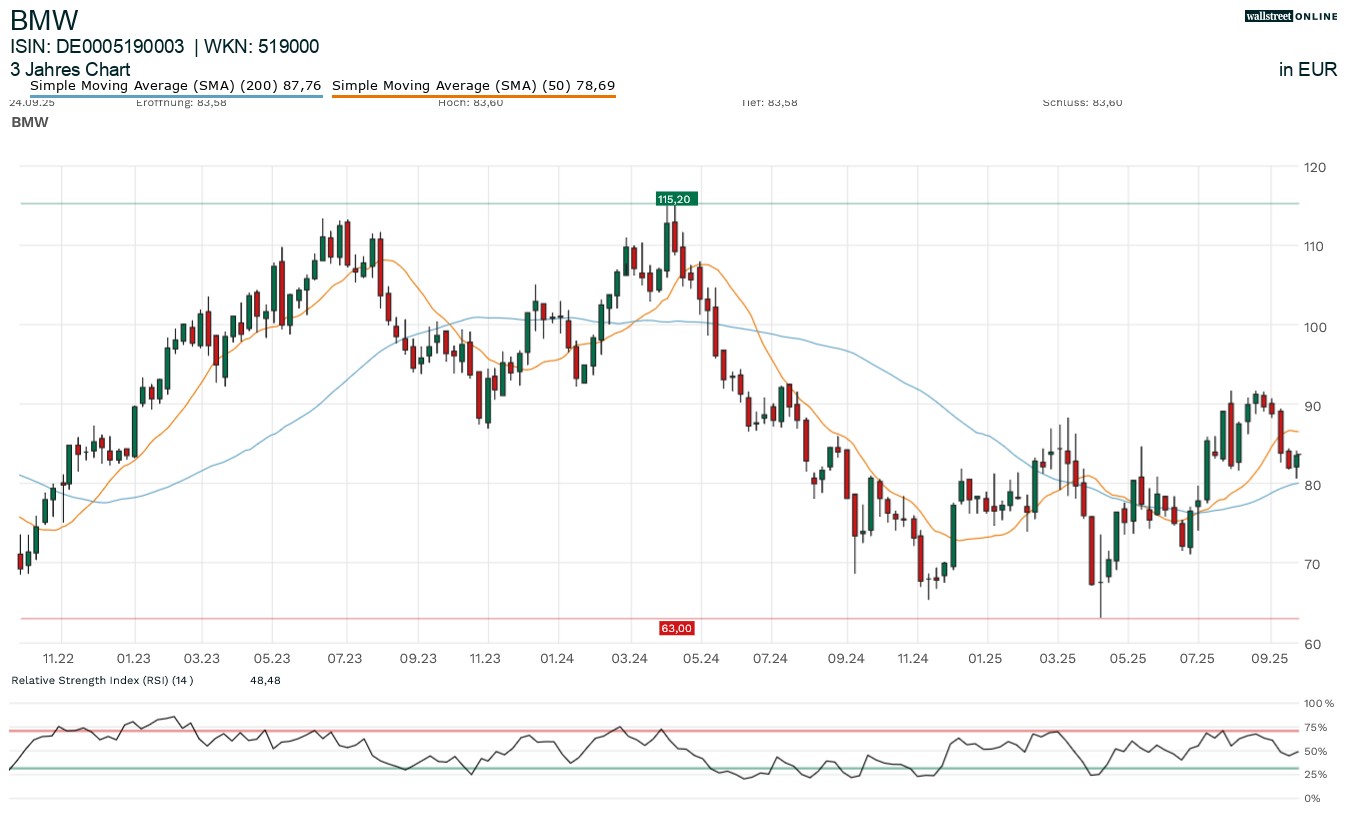This screenshot has width=1349, height=831.
Task: Click the 80 price axis label
Action: click(1312, 485)
